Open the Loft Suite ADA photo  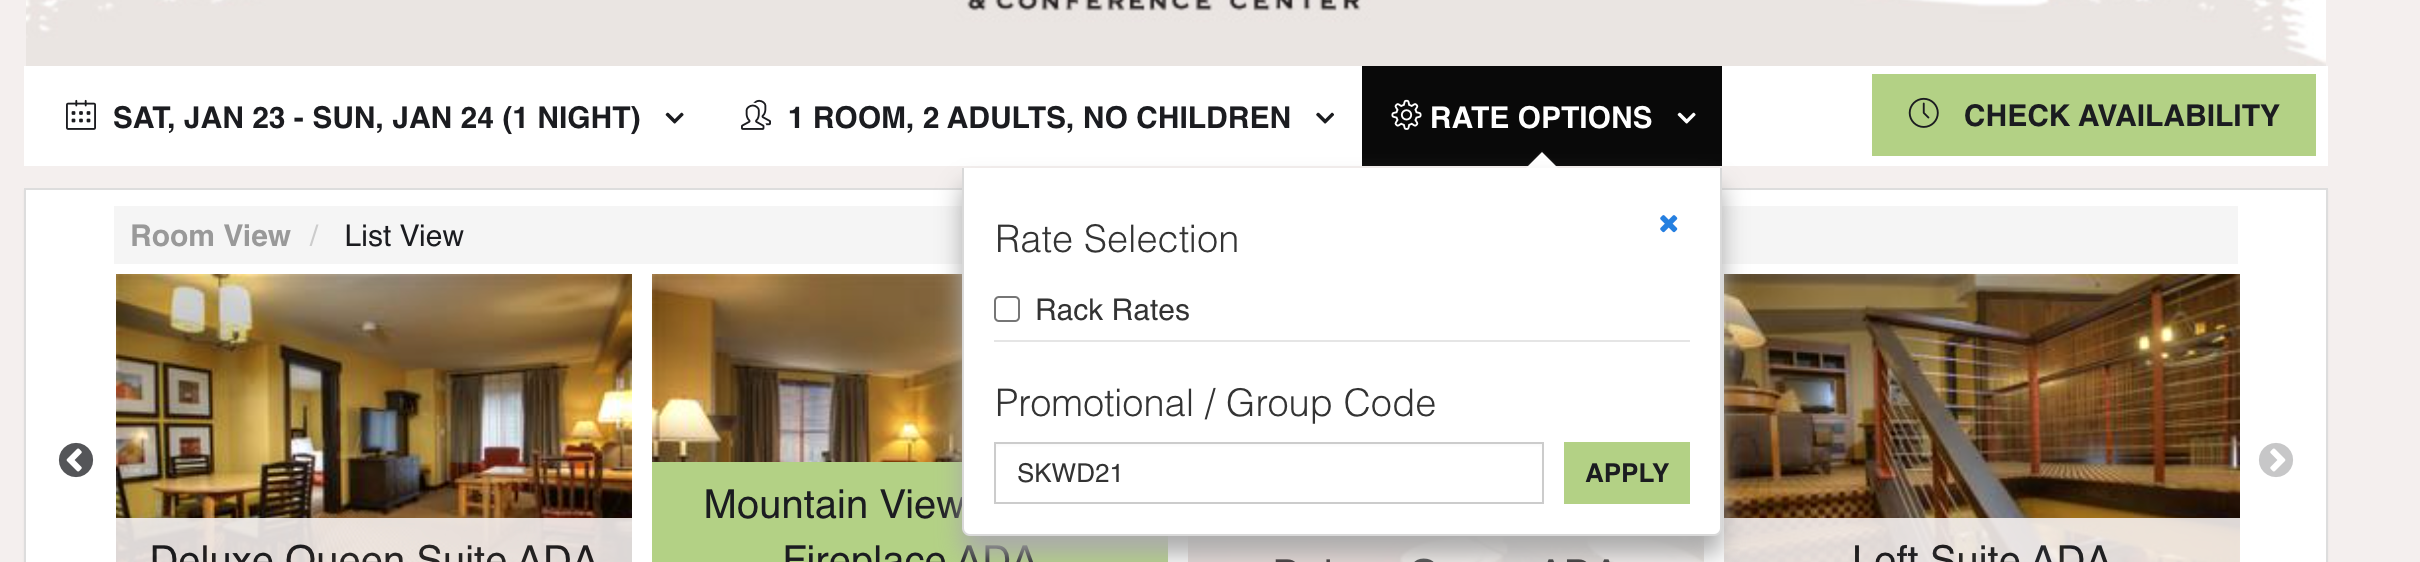[1982, 396]
